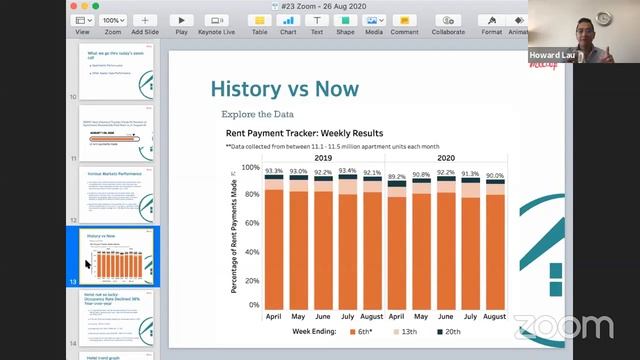Add a Text box from toolbar
This screenshot has height=360, width=640.
click(317, 20)
